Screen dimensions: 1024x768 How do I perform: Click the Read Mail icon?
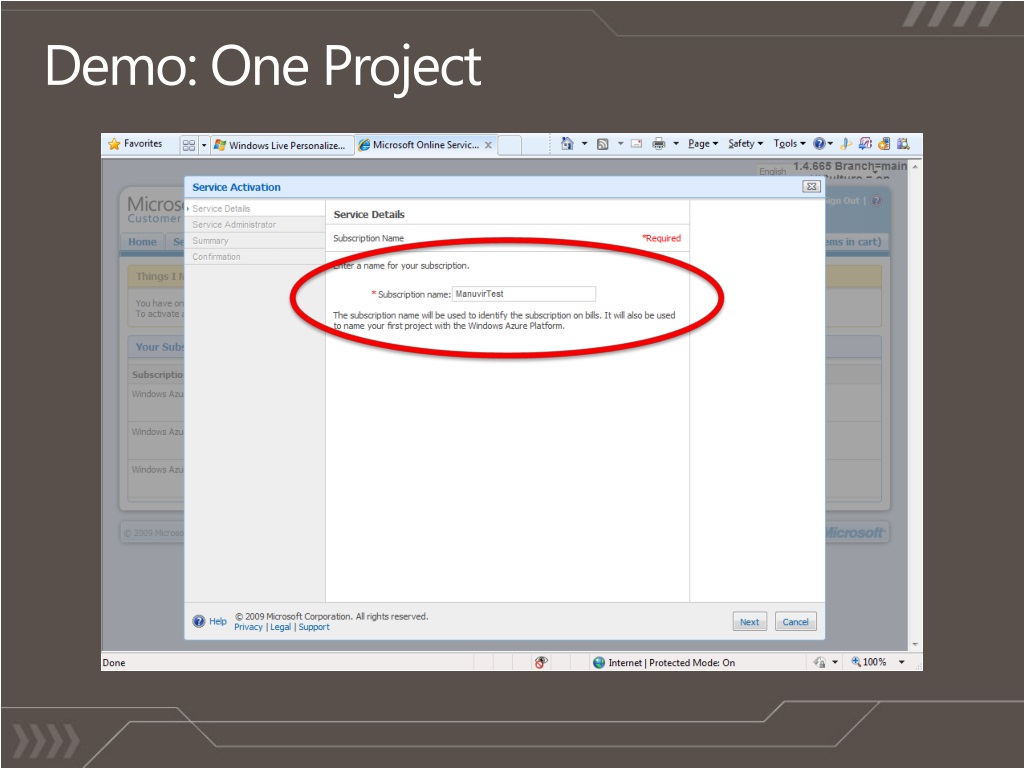(x=636, y=144)
